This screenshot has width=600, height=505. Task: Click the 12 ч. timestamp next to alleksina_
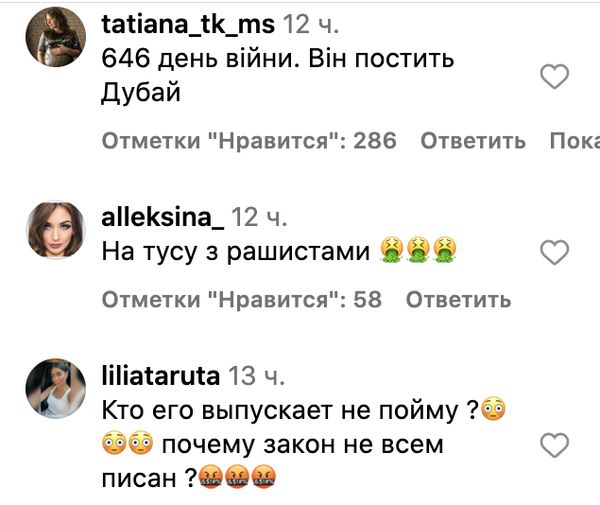tap(259, 217)
